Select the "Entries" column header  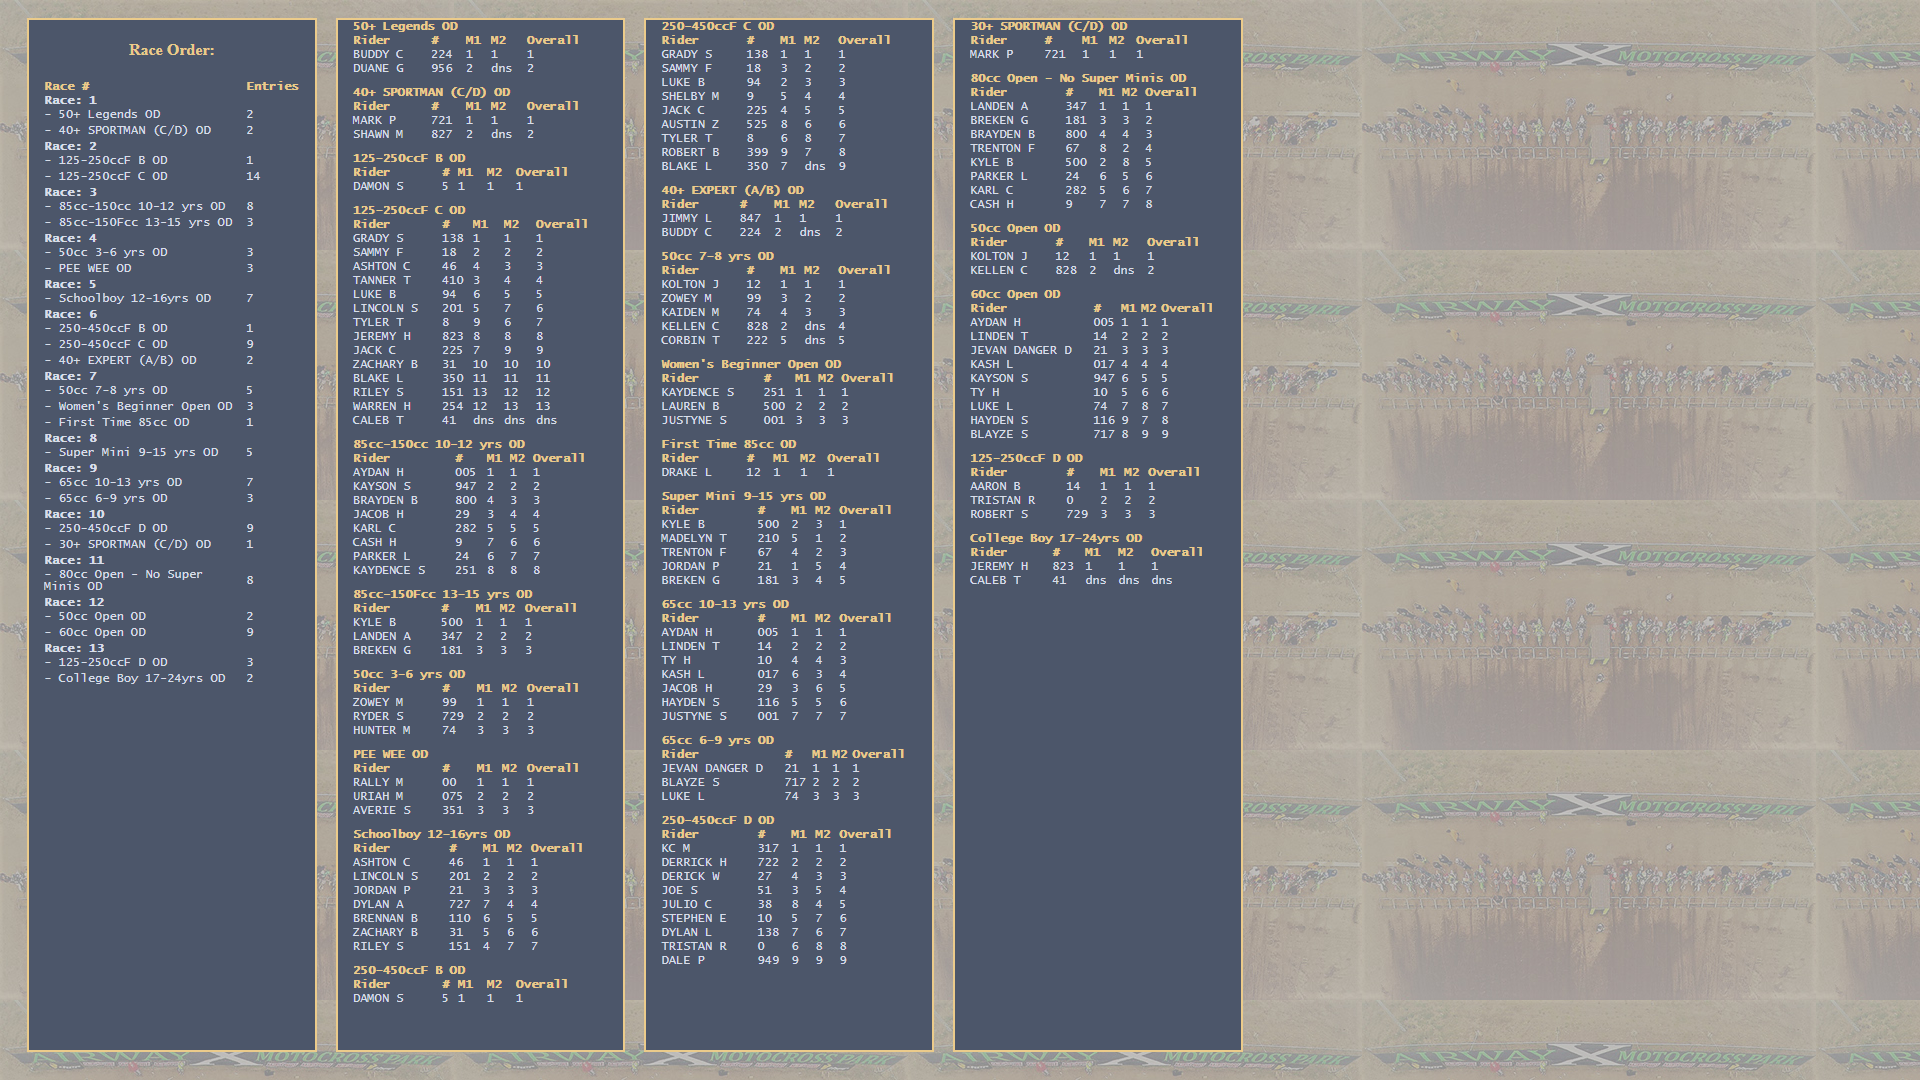[272, 86]
